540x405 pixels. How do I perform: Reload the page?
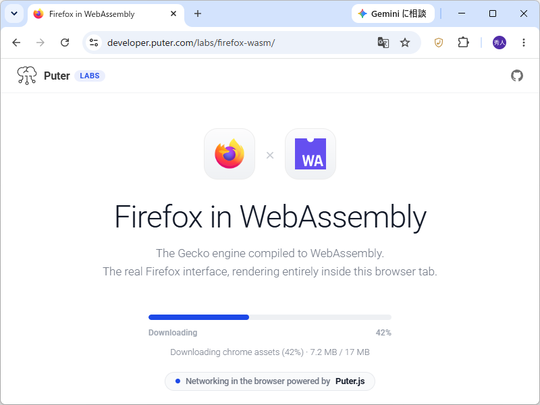(65, 43)
